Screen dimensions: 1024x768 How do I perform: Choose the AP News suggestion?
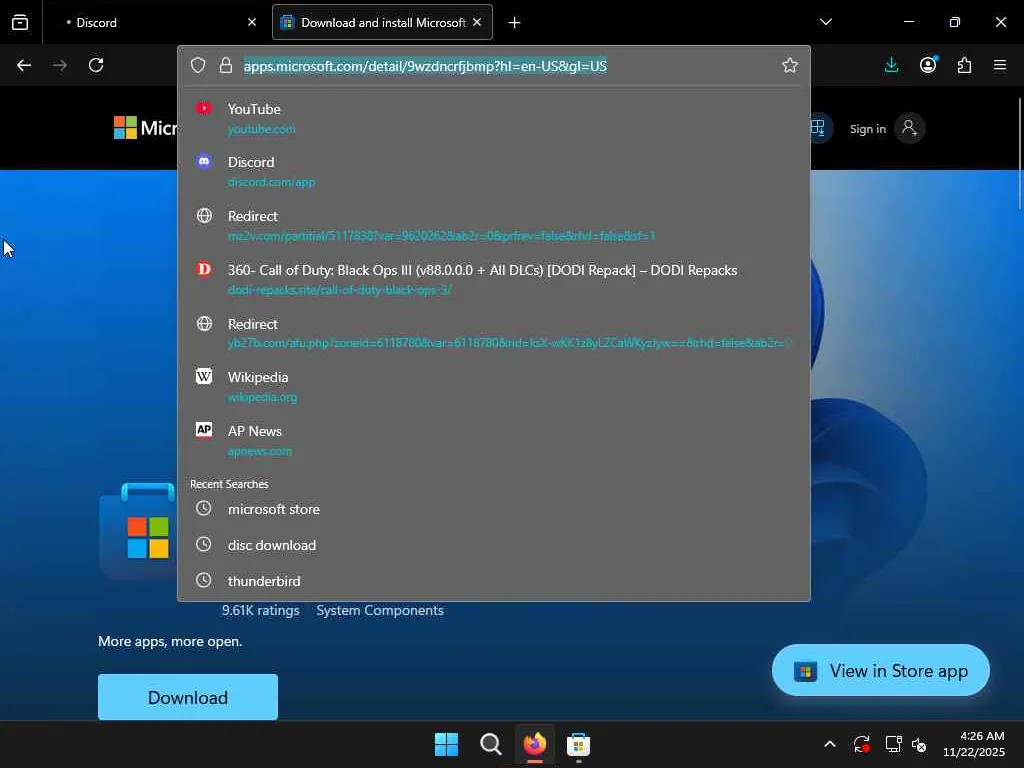coord(494,440)
